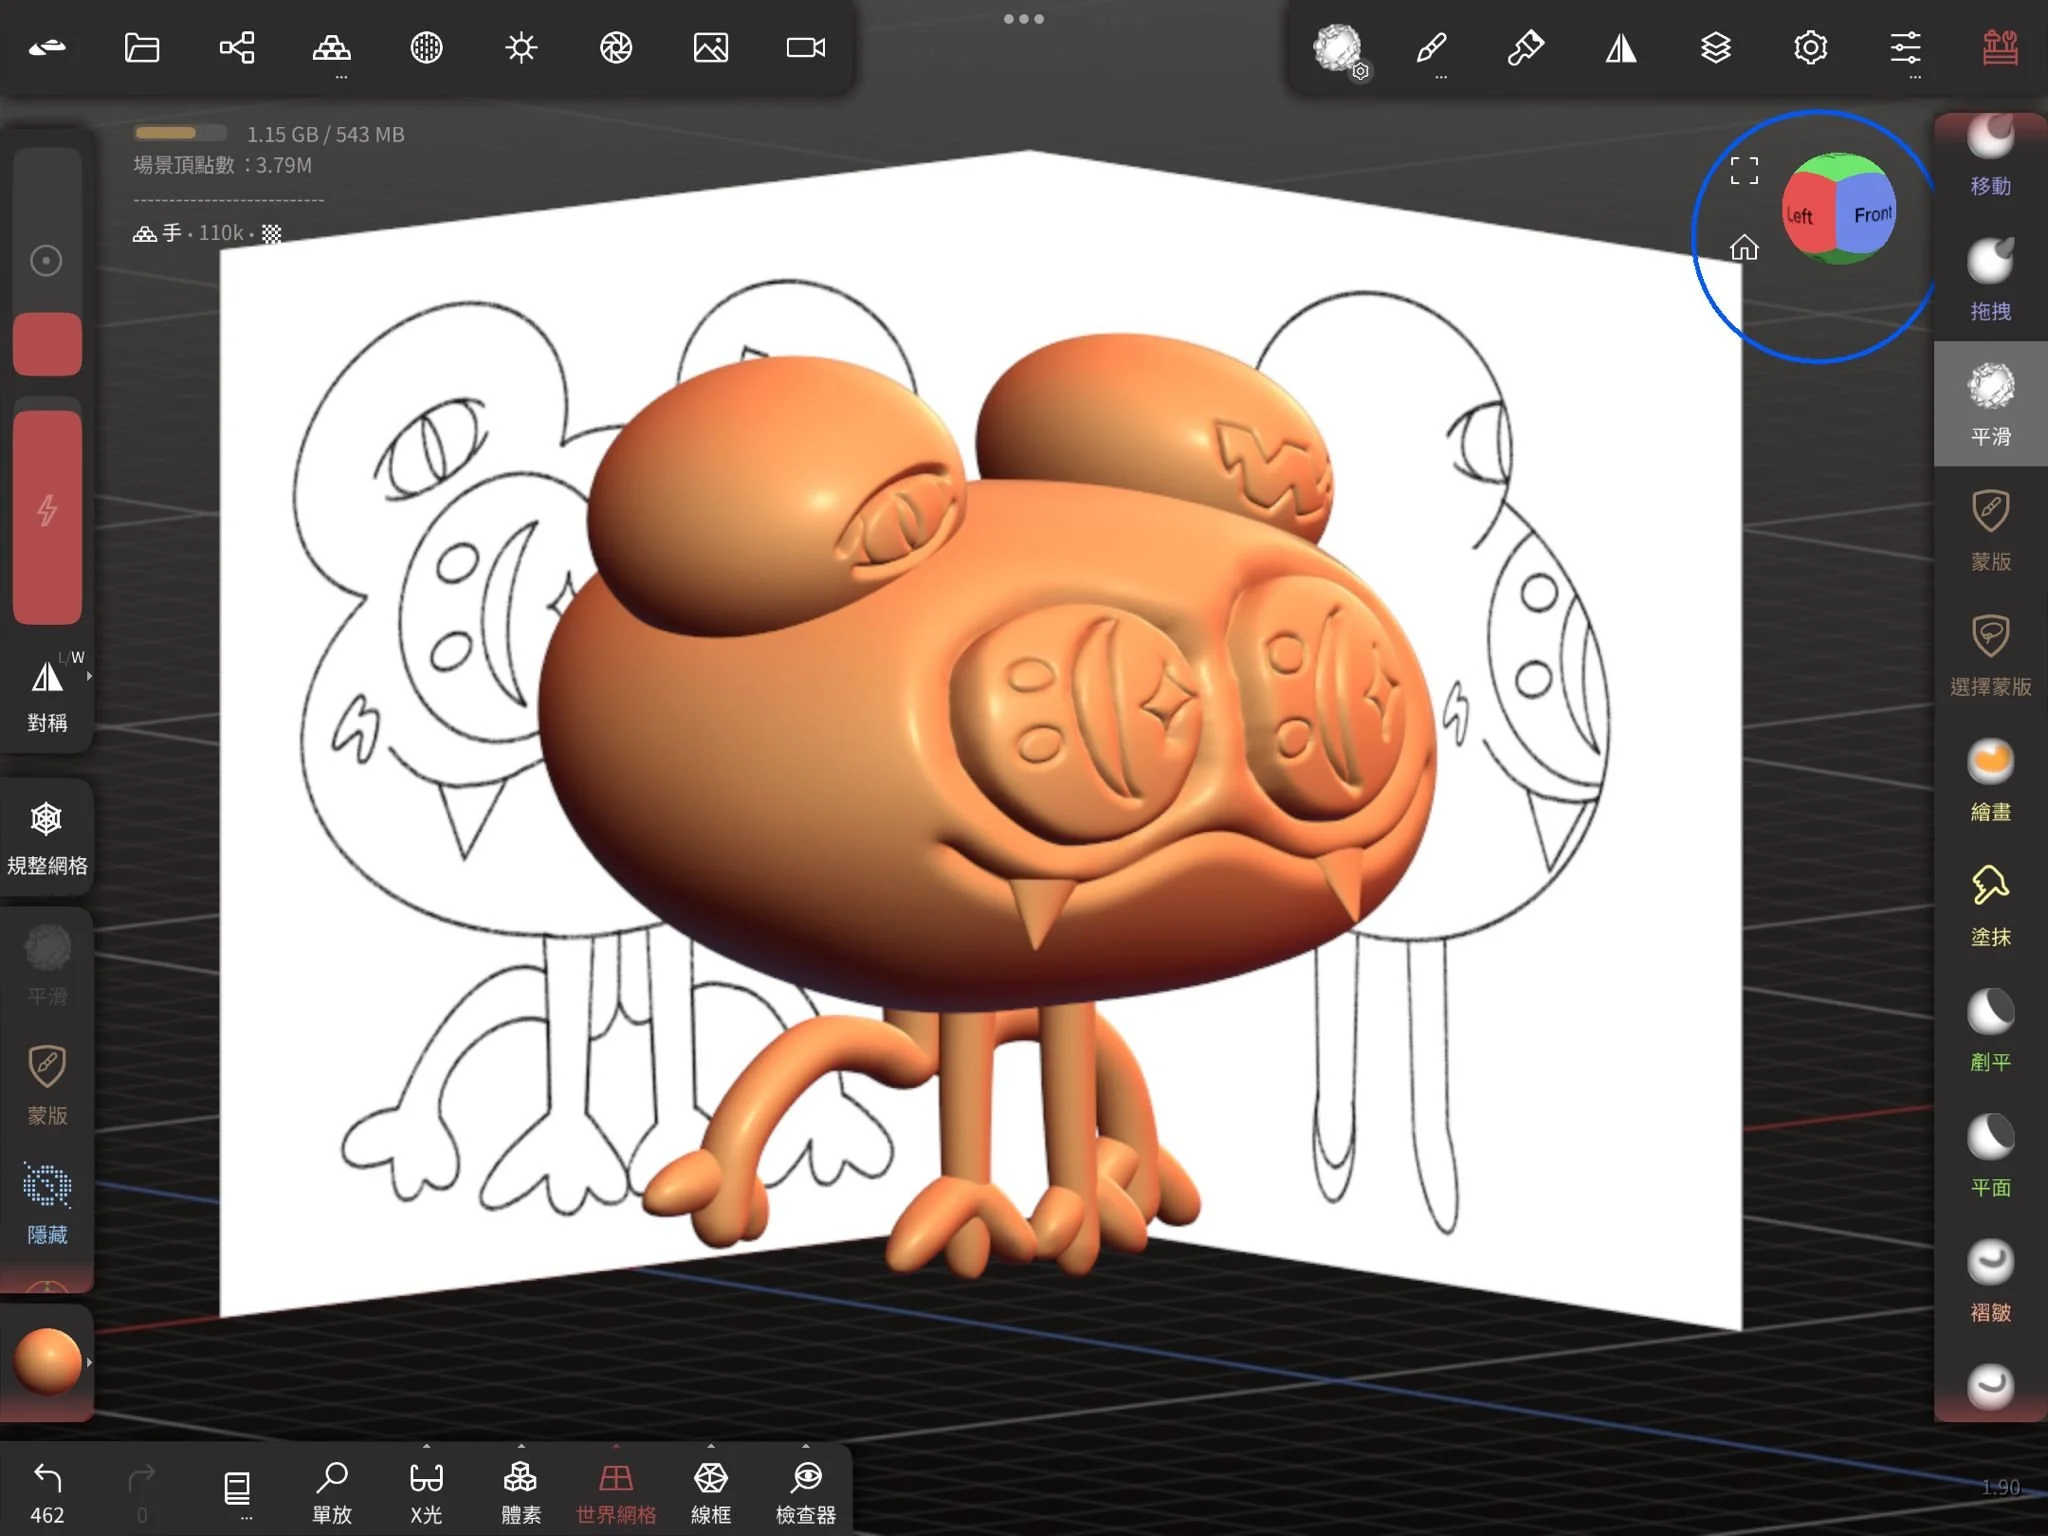Toggle 世界網格 world grid
Image resolution: width=2048 pixels, height=1536 pixels.
click(616, 1491)
